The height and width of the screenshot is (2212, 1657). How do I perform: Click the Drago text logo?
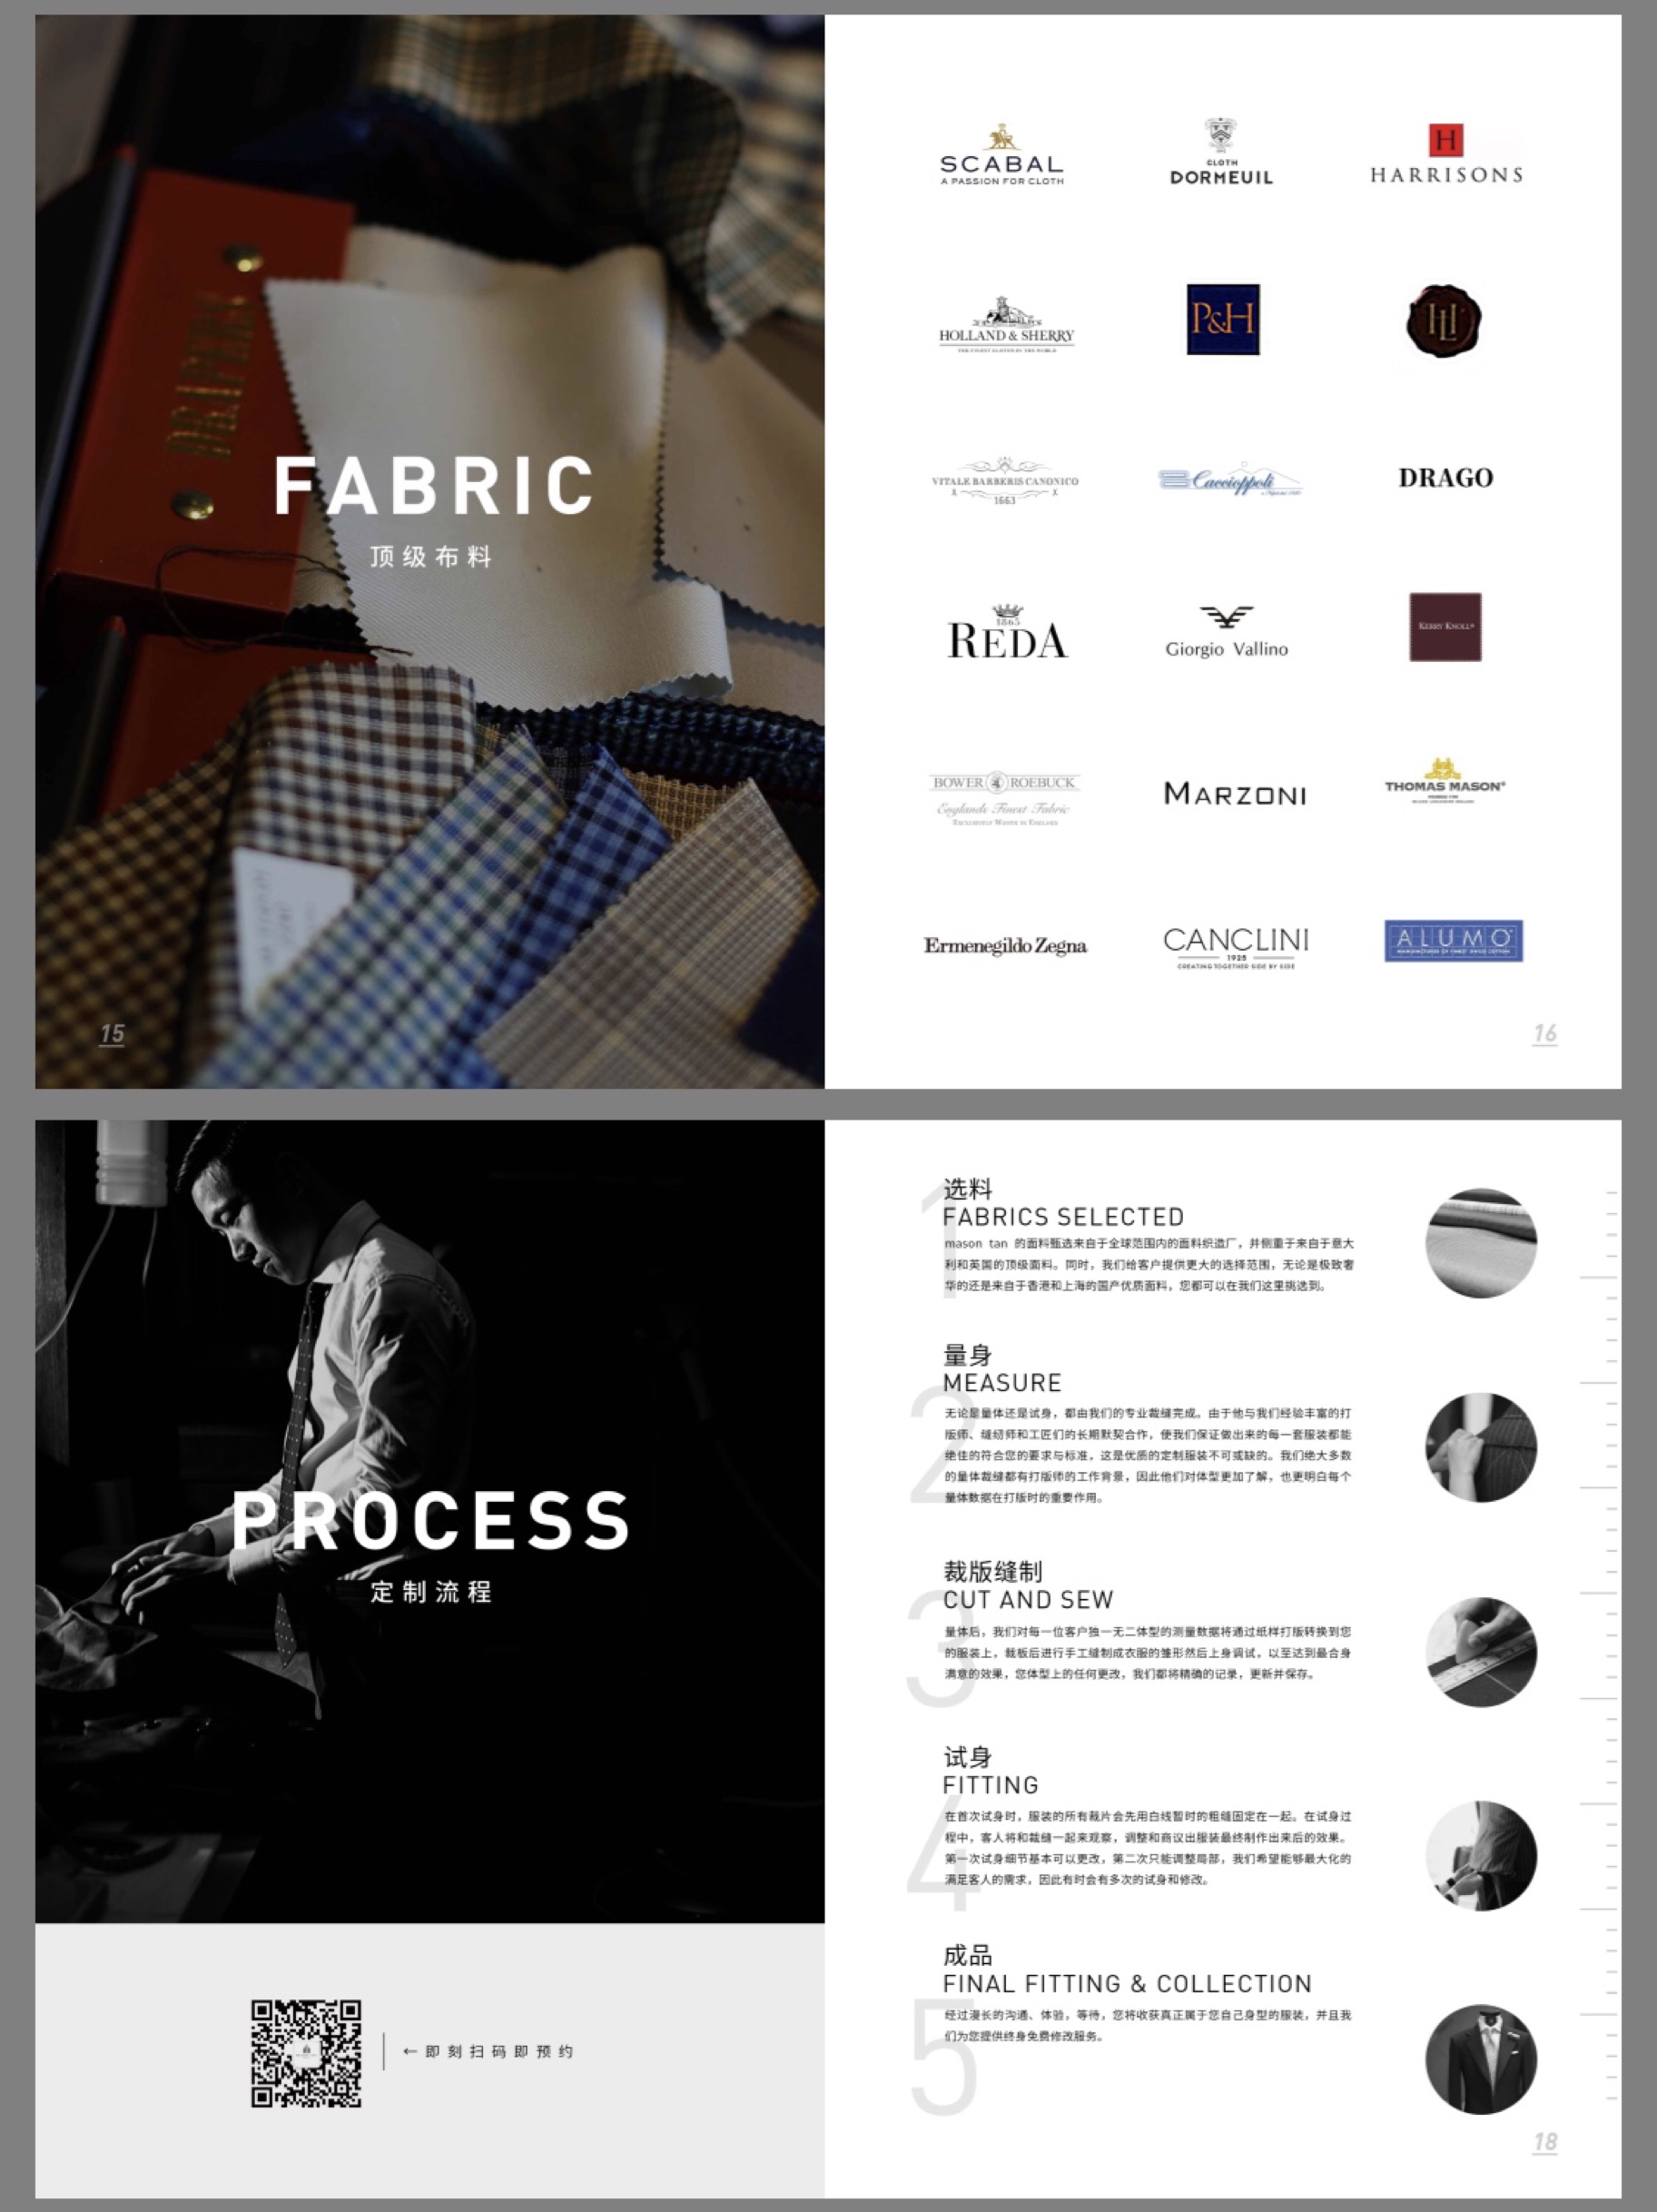click(x=1445, y=478)
